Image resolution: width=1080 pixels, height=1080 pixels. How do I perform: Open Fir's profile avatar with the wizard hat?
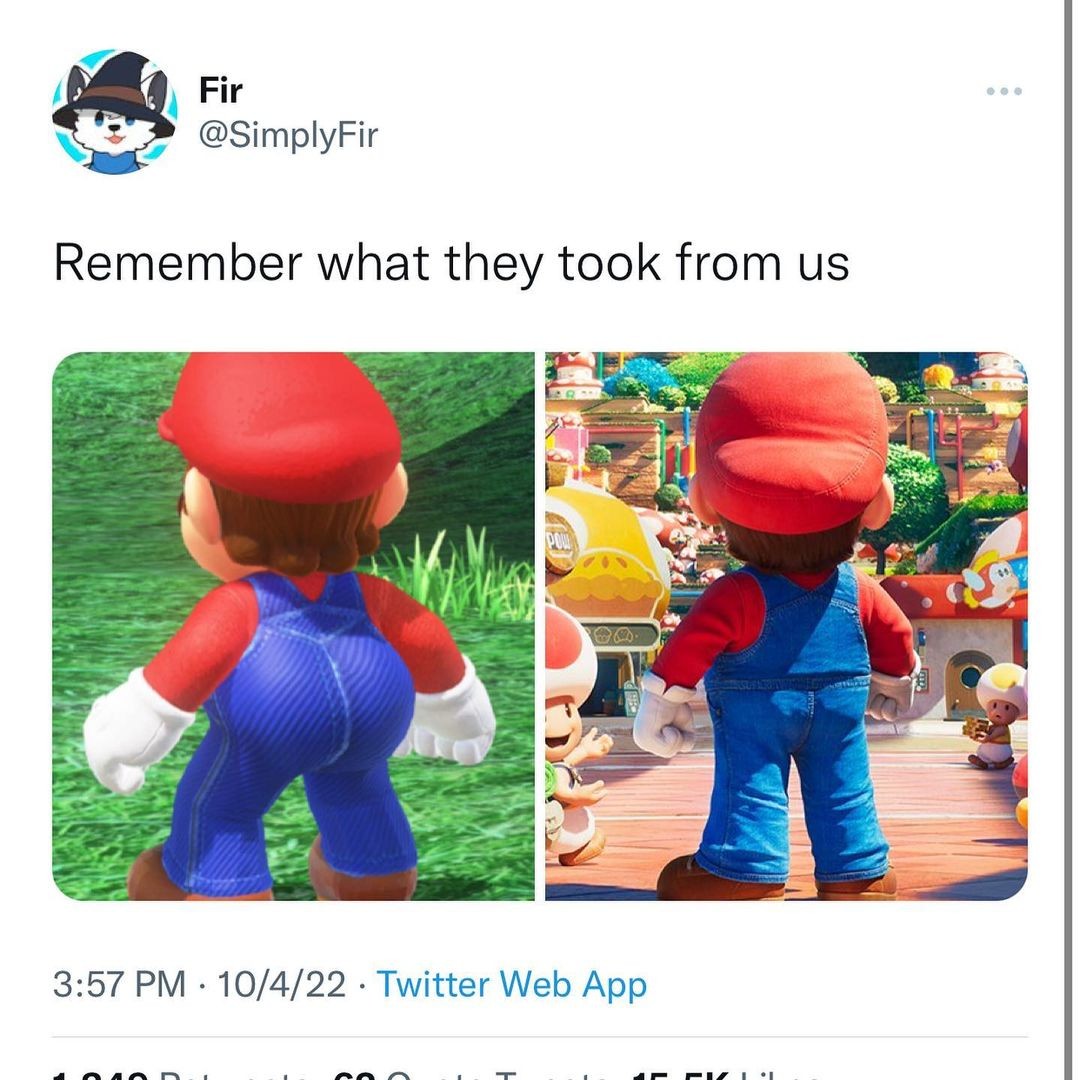114,112
